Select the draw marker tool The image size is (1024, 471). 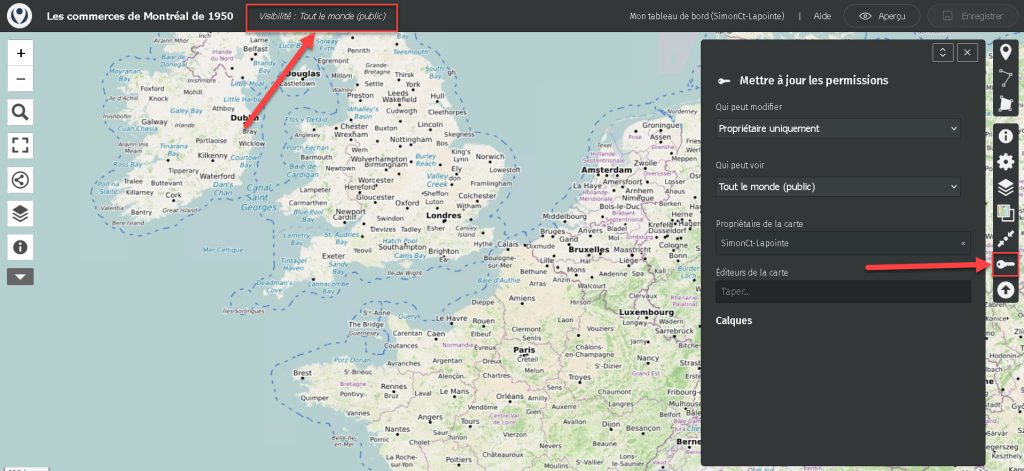[x=1006, y=52]
